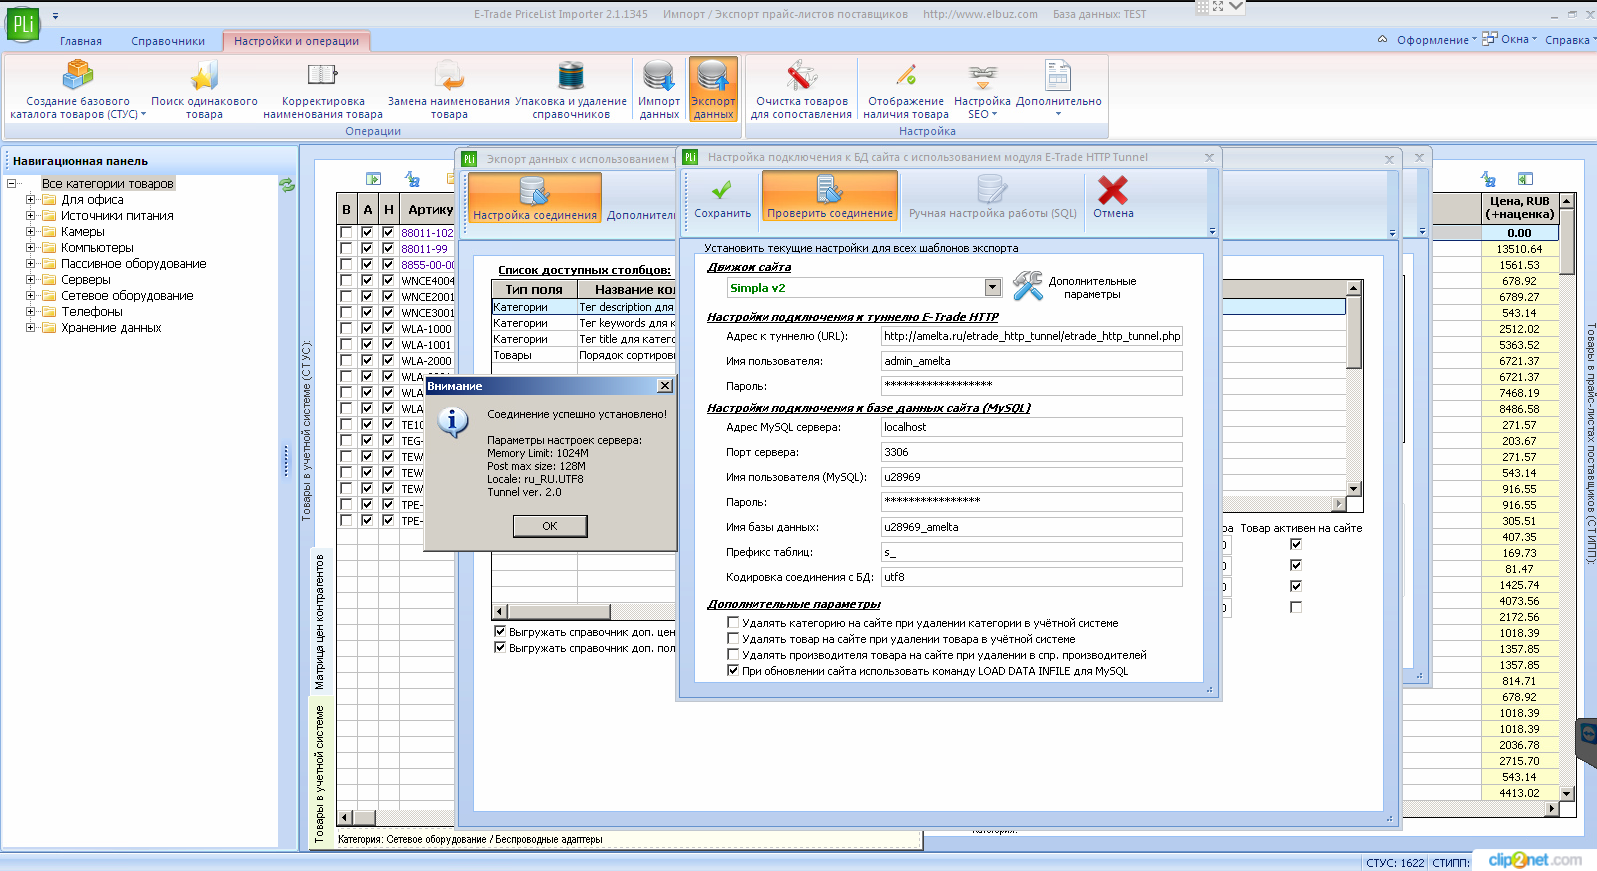The height and width of the screenshot is (871, 1597).
Task: Open the Справка menu
Action: (x=1569, y=40)
